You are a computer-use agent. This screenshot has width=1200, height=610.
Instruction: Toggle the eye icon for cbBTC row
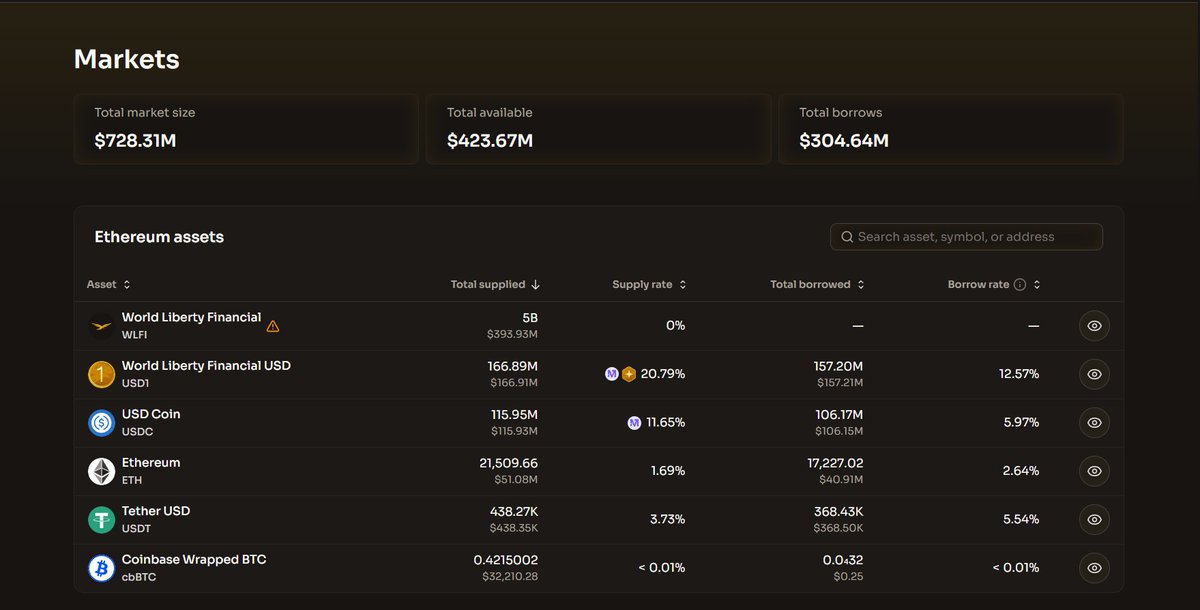[1094, 568]
